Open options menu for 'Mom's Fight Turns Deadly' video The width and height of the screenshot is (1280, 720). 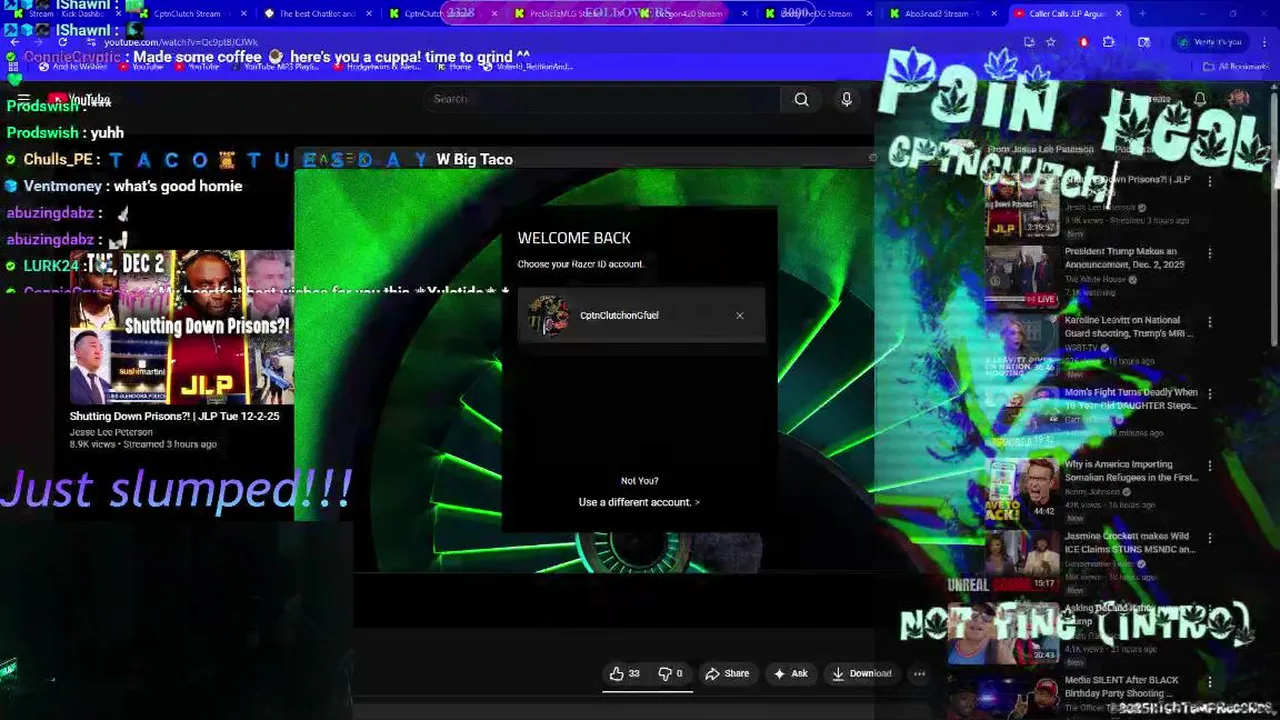click(1210, 394)
